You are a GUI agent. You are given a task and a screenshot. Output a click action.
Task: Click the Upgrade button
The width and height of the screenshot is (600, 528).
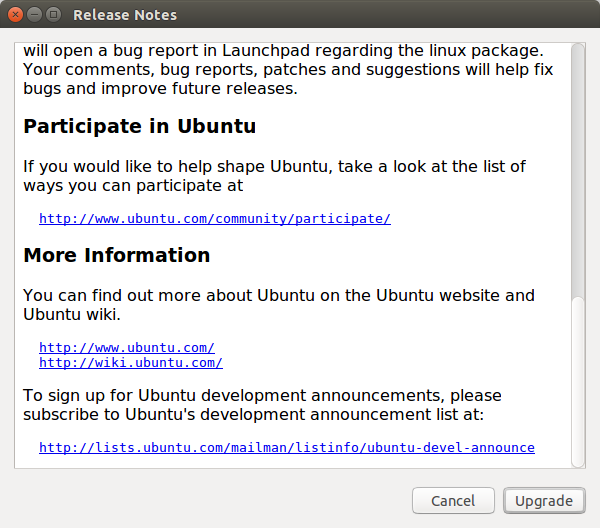(x=544, y=500)
